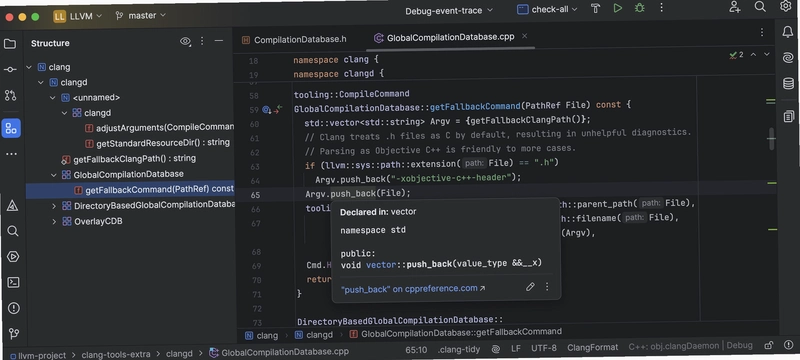
Task: Open Search Everywhere magnifier in title bar
Action: tap(760, 6)
